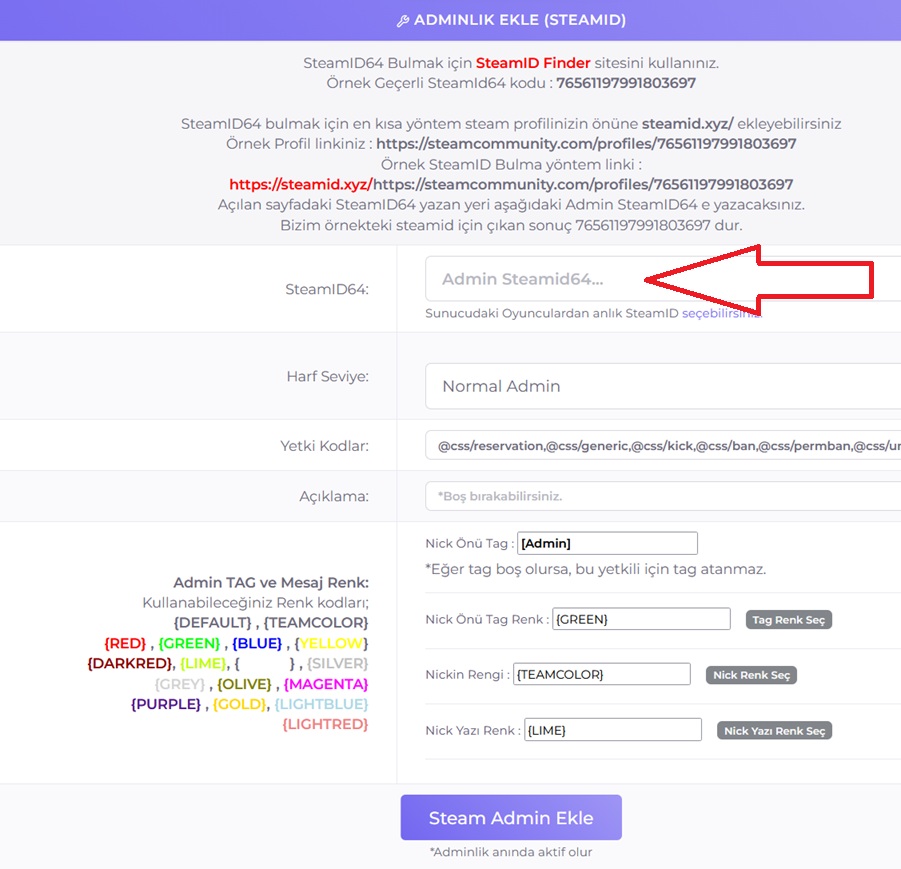This screenshot has width=901, height=869.
Task: Click the {RED} color code label
Action: coord(125,643)
